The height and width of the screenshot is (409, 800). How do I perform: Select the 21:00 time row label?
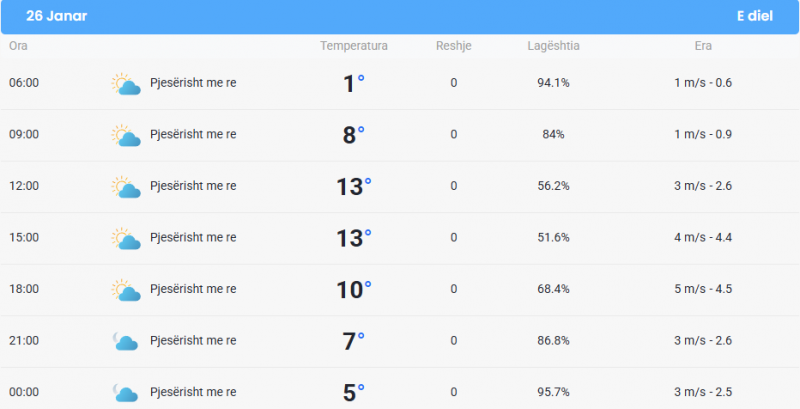24,341
